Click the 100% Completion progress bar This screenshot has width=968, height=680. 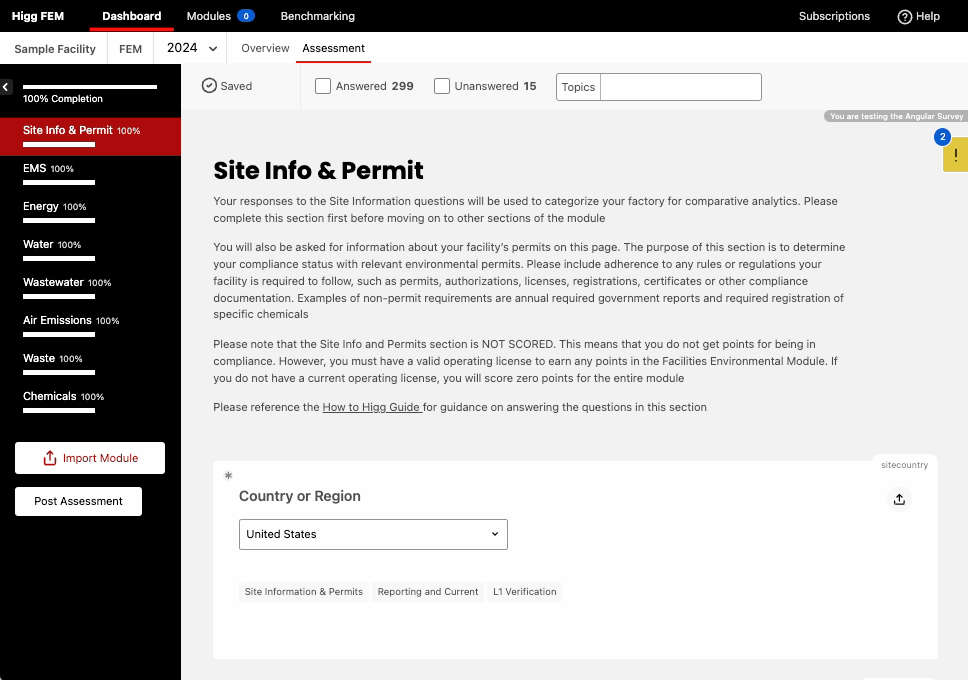[90, 88]
